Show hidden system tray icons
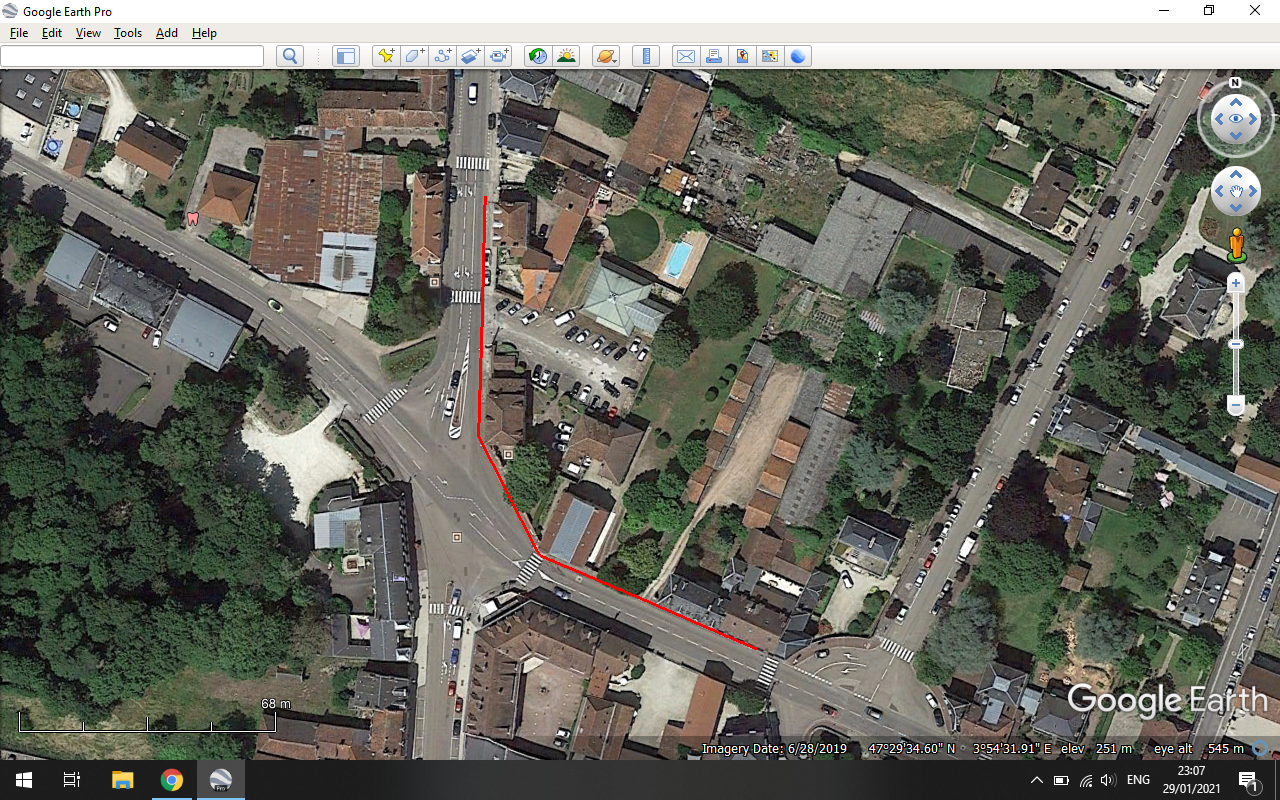Screen dimensions: 1280x800 (x=1037, y=780)
